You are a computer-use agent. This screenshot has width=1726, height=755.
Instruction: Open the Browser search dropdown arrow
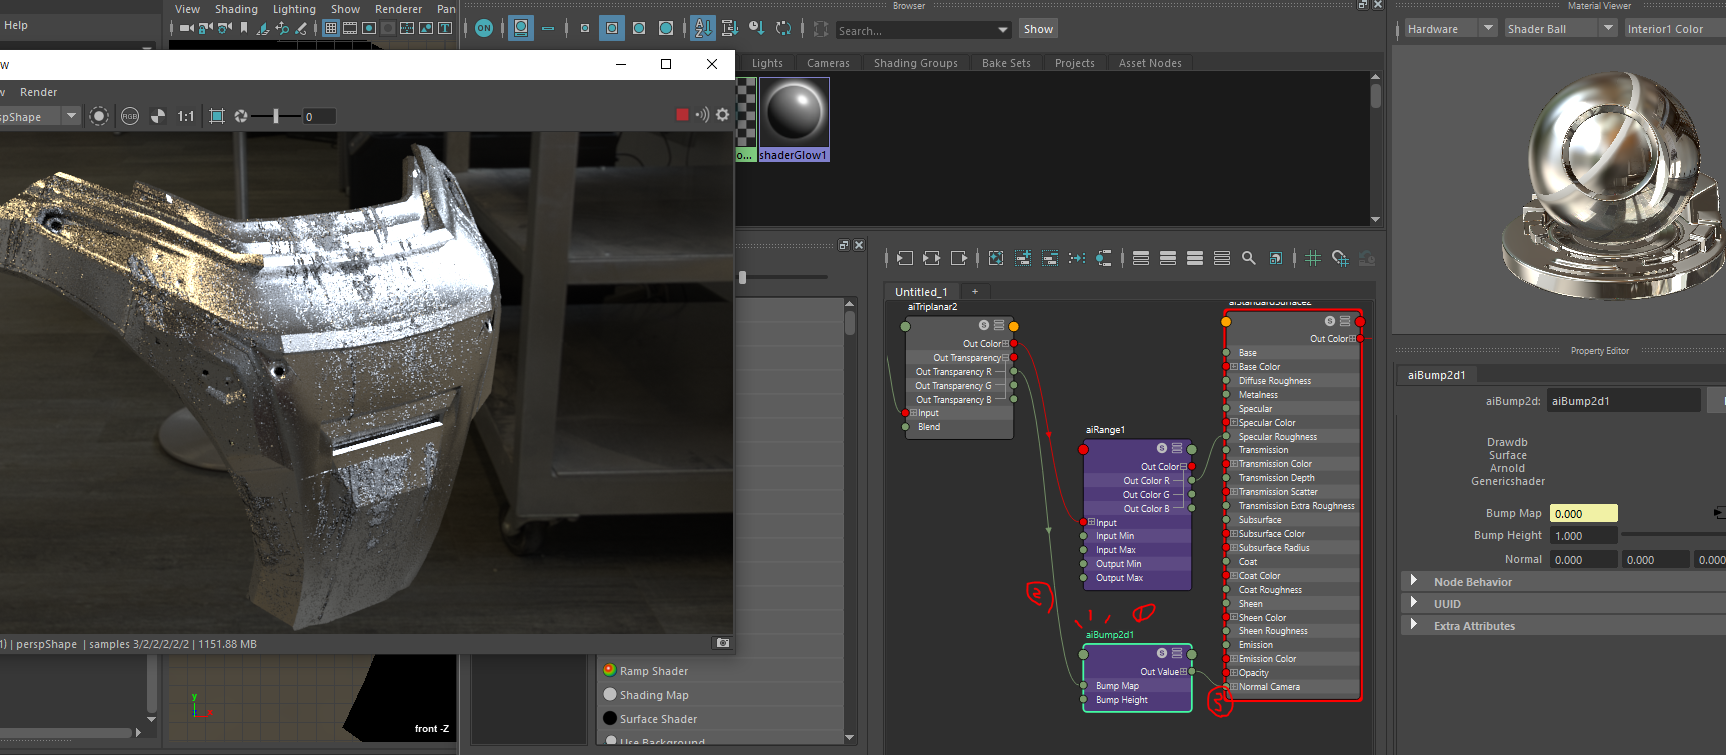tap(1003, 30)
